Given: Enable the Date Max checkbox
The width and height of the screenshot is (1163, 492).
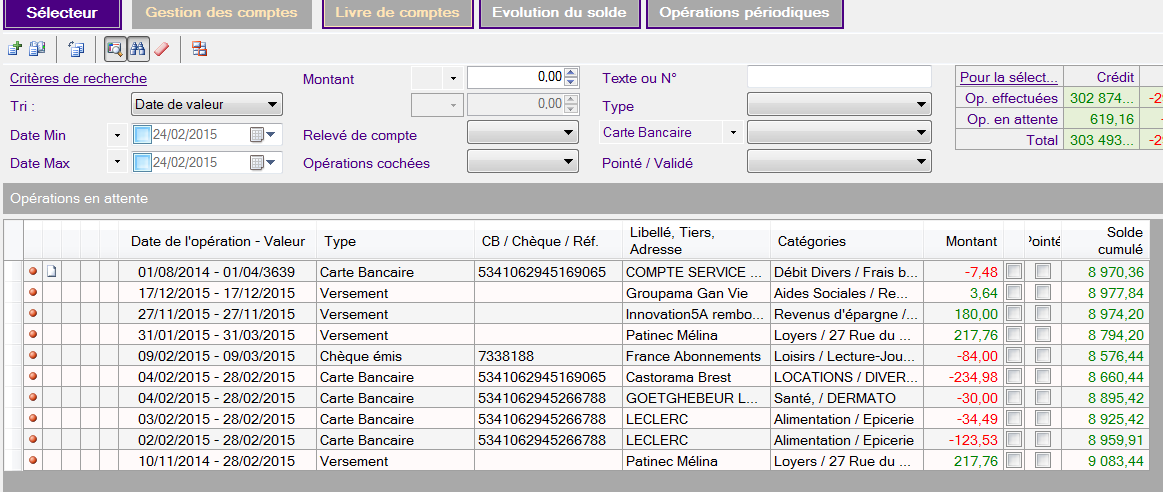Looking at the screenshot, I should tap(141, 163).
